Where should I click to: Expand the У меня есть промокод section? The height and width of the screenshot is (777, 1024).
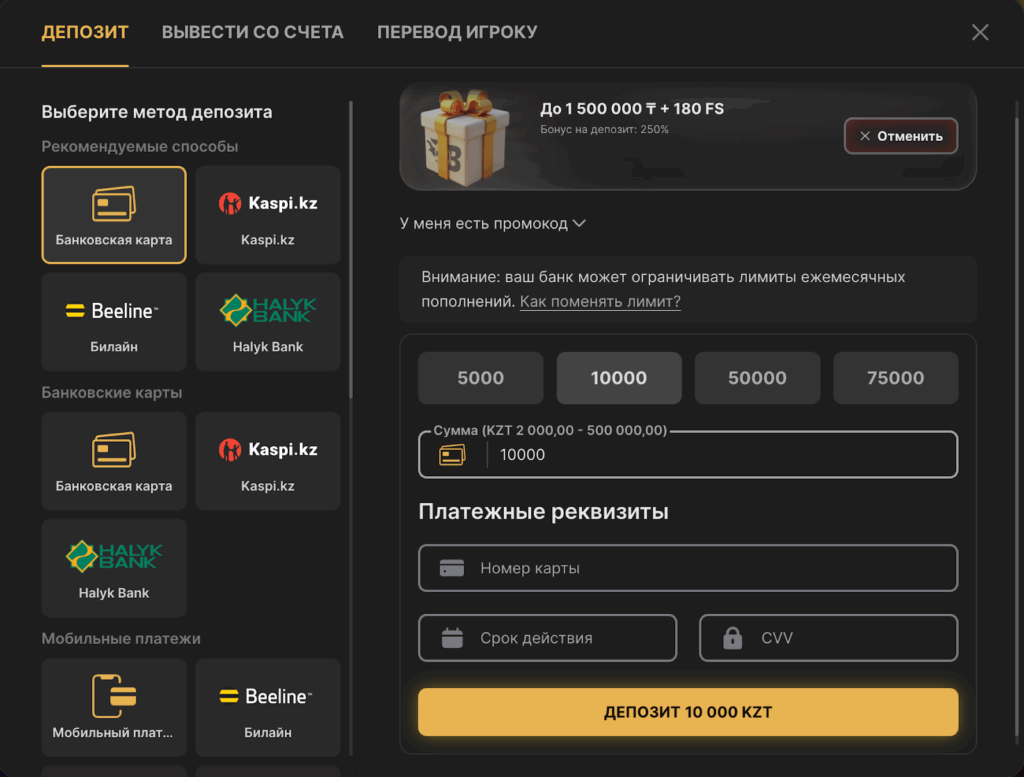pos(492,224)
